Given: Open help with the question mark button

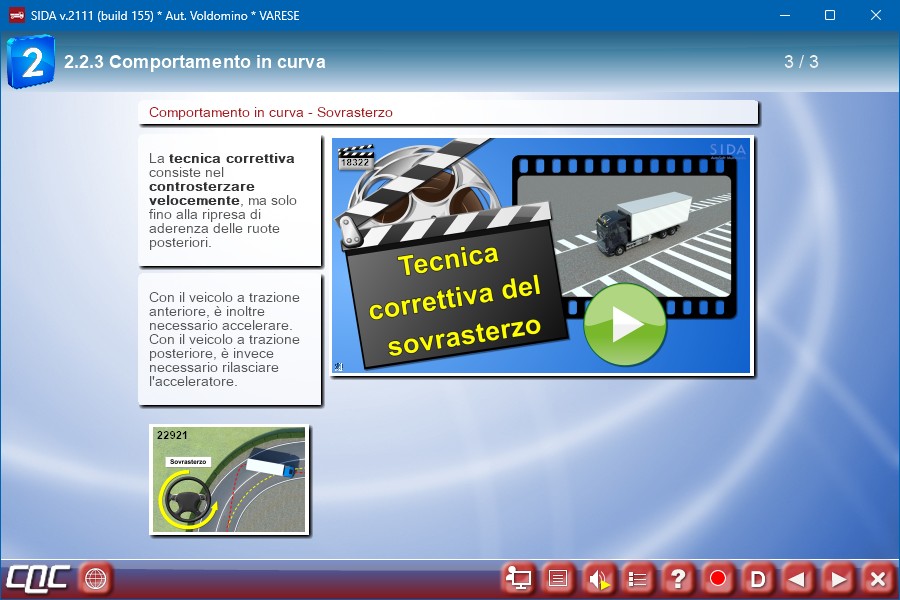Looking at the screenshot, I should pos(678,578).
